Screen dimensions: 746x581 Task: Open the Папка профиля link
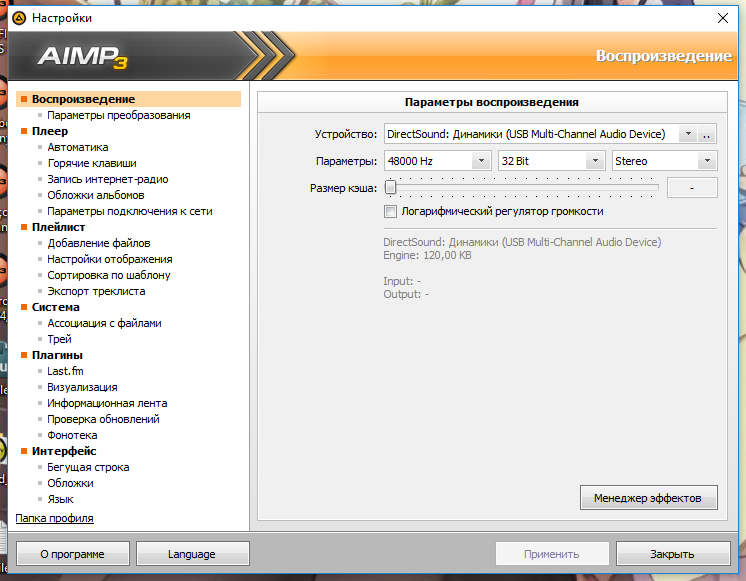pyautogui.click(x=54, y=518)
